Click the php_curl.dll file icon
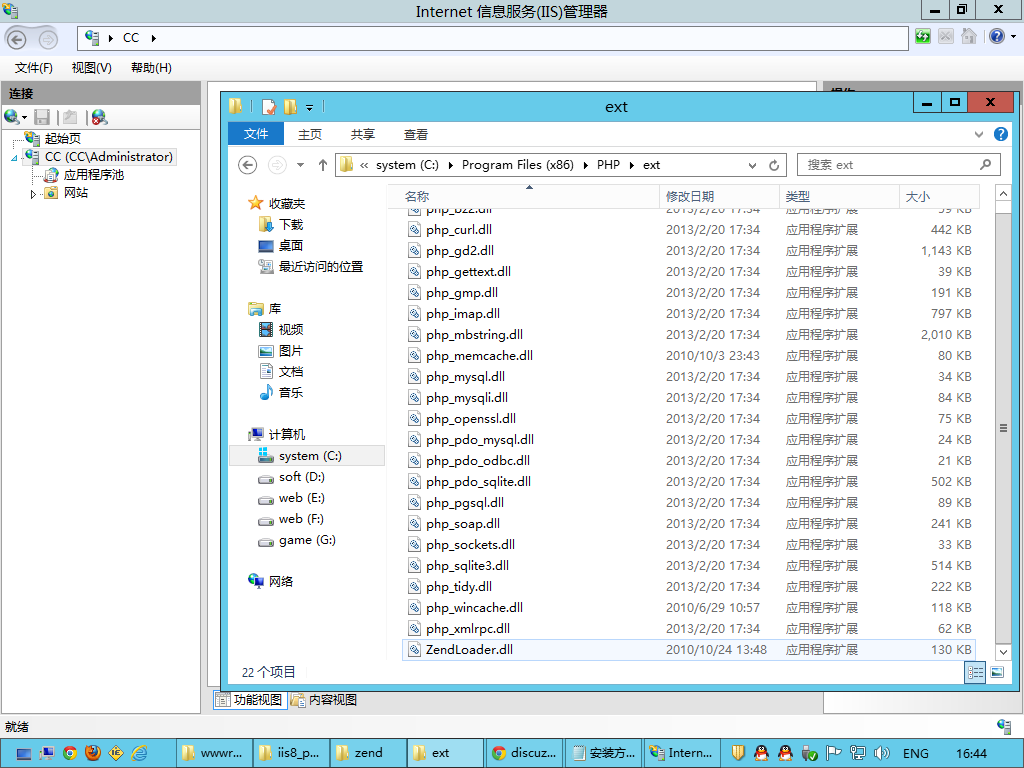 pos(414,229)
